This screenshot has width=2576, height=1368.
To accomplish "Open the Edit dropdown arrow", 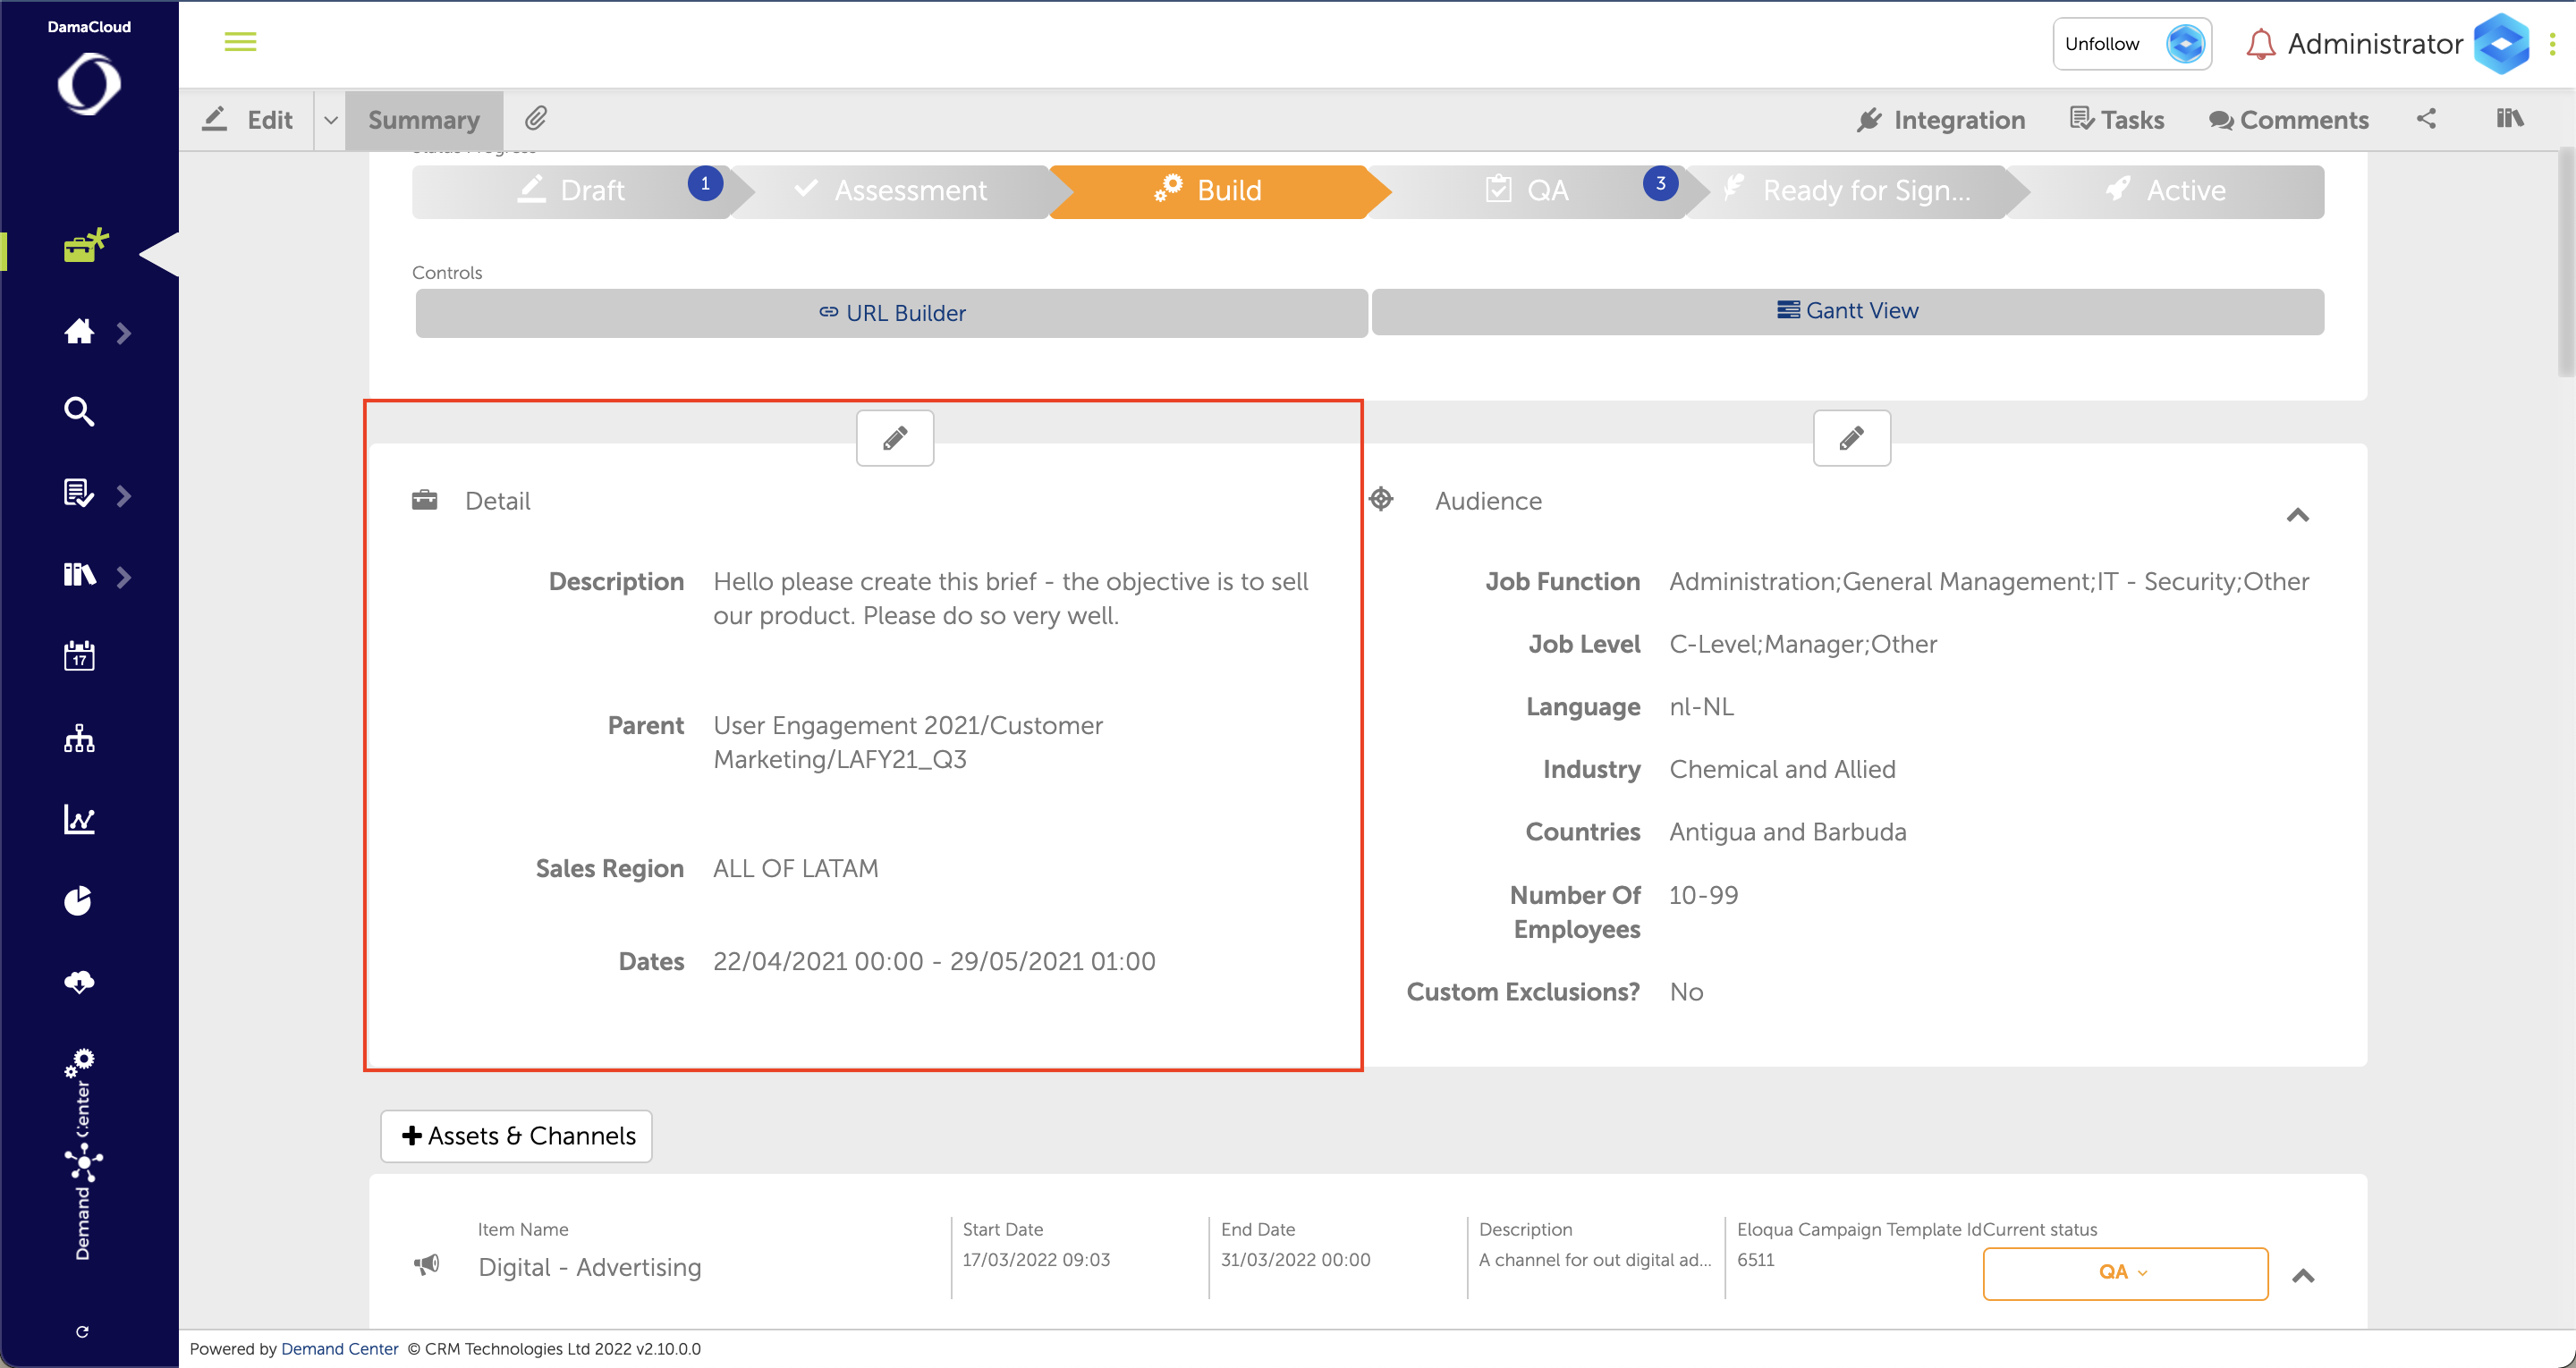I will click(x=331, y=120).
